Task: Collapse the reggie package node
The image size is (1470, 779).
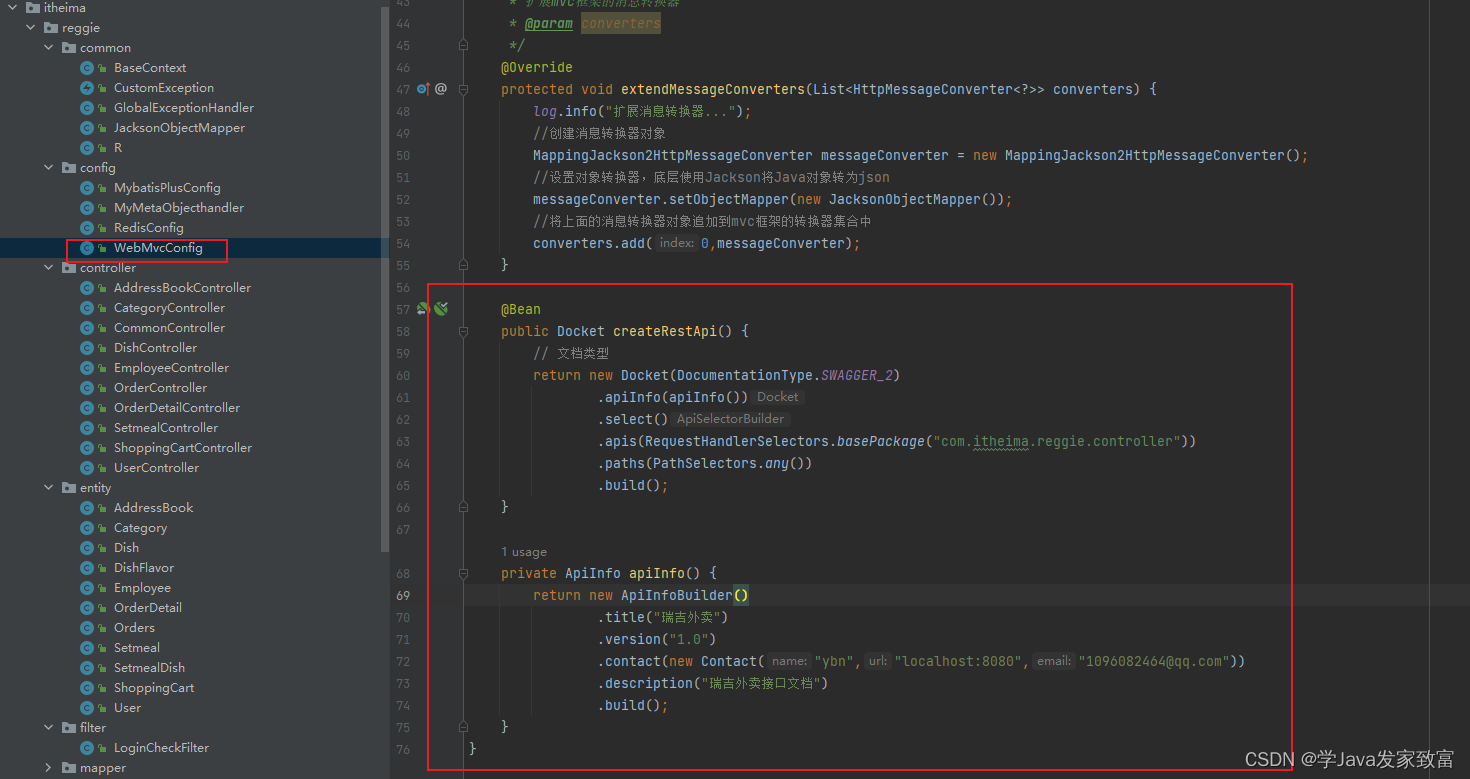Action: tap(31, 28)
